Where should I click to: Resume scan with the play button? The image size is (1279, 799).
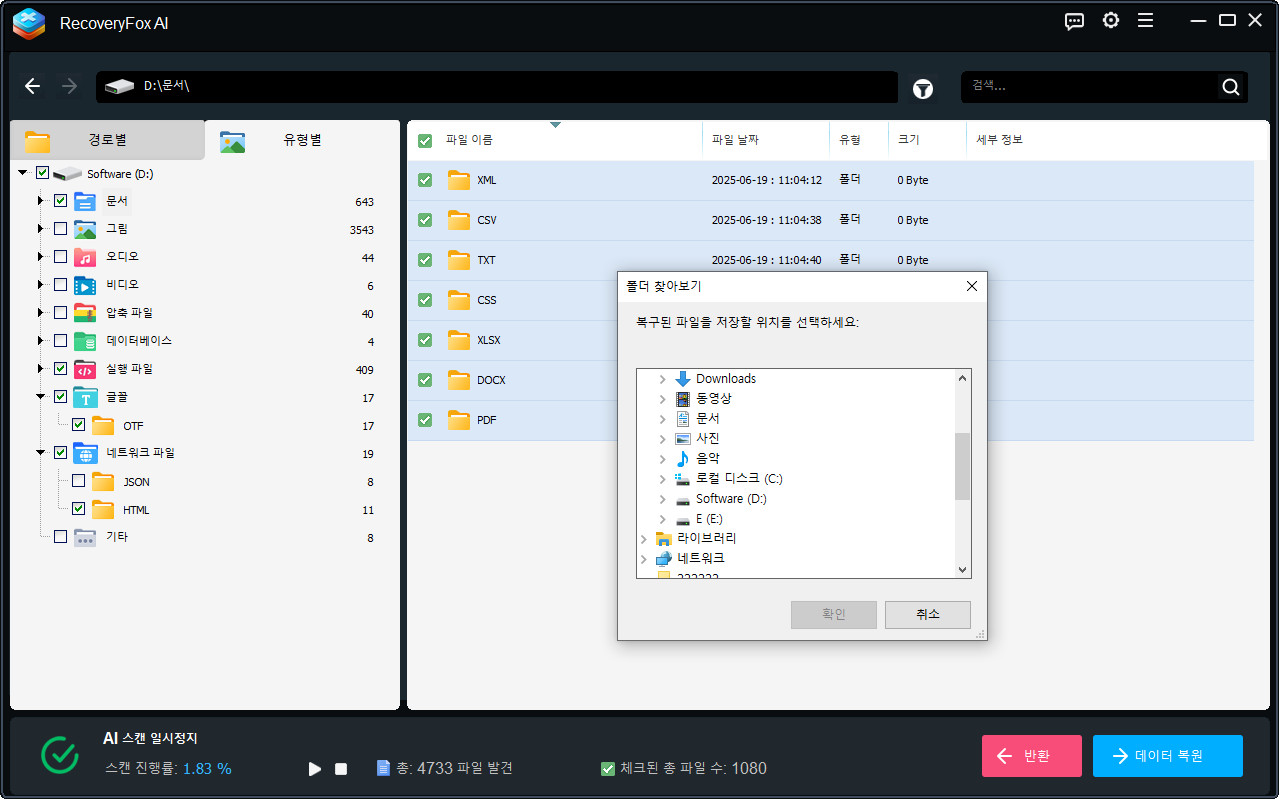coord(315,769)
